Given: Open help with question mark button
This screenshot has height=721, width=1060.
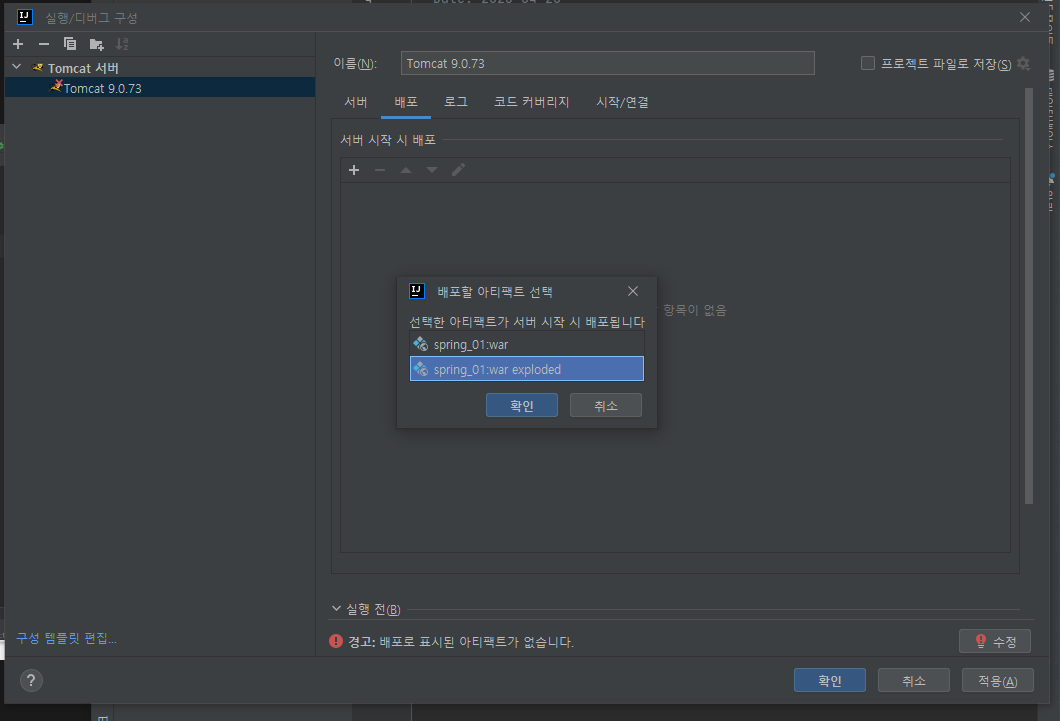Looking at the screenshot, I should click(x=31, y=680).
